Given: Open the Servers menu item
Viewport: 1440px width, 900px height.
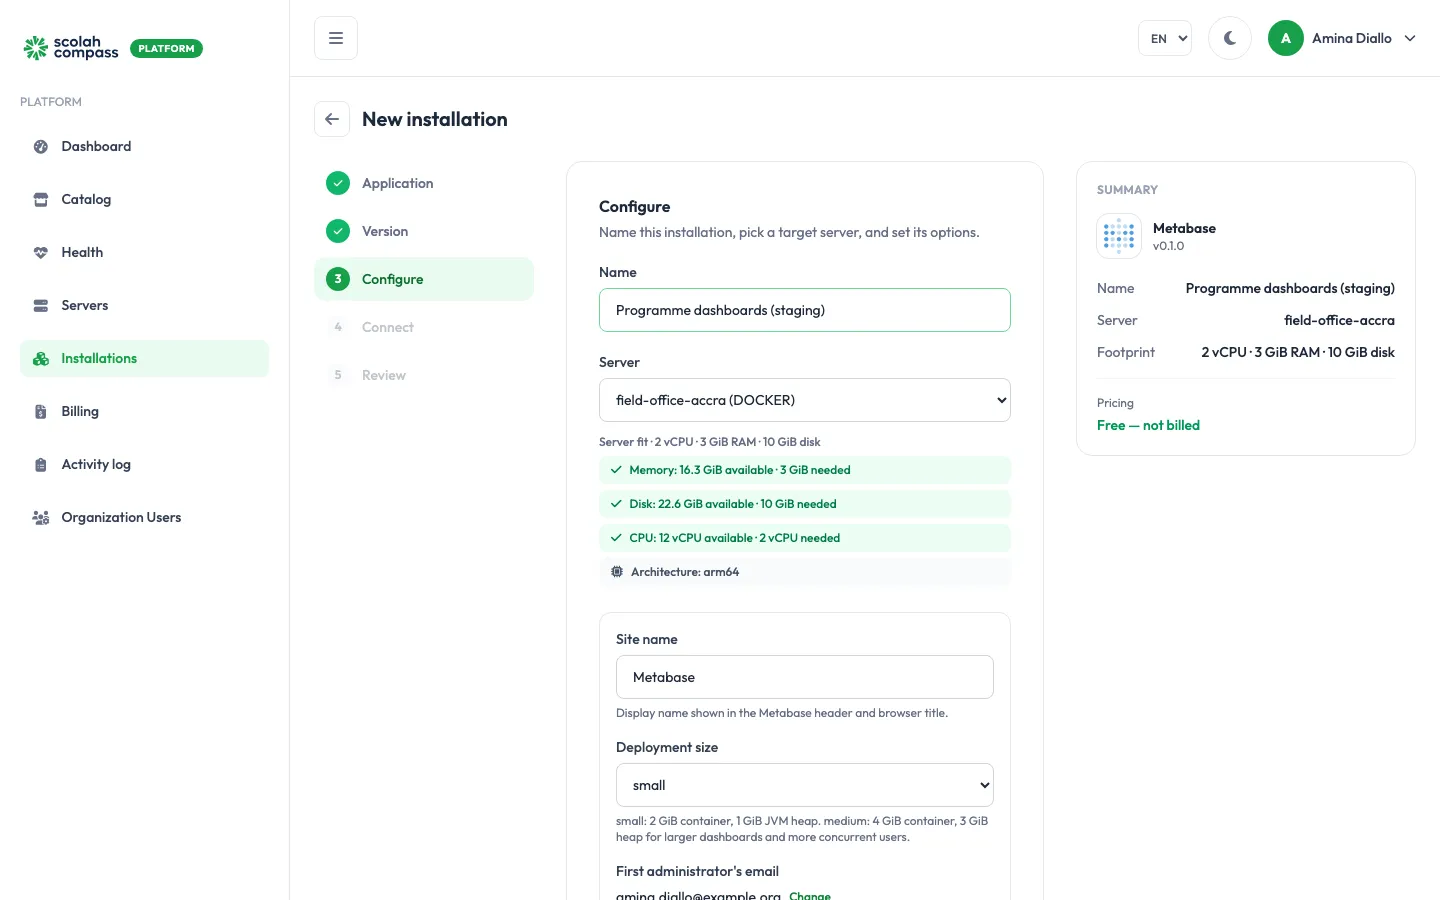Looking at the screenshot, I should point(145,305).
